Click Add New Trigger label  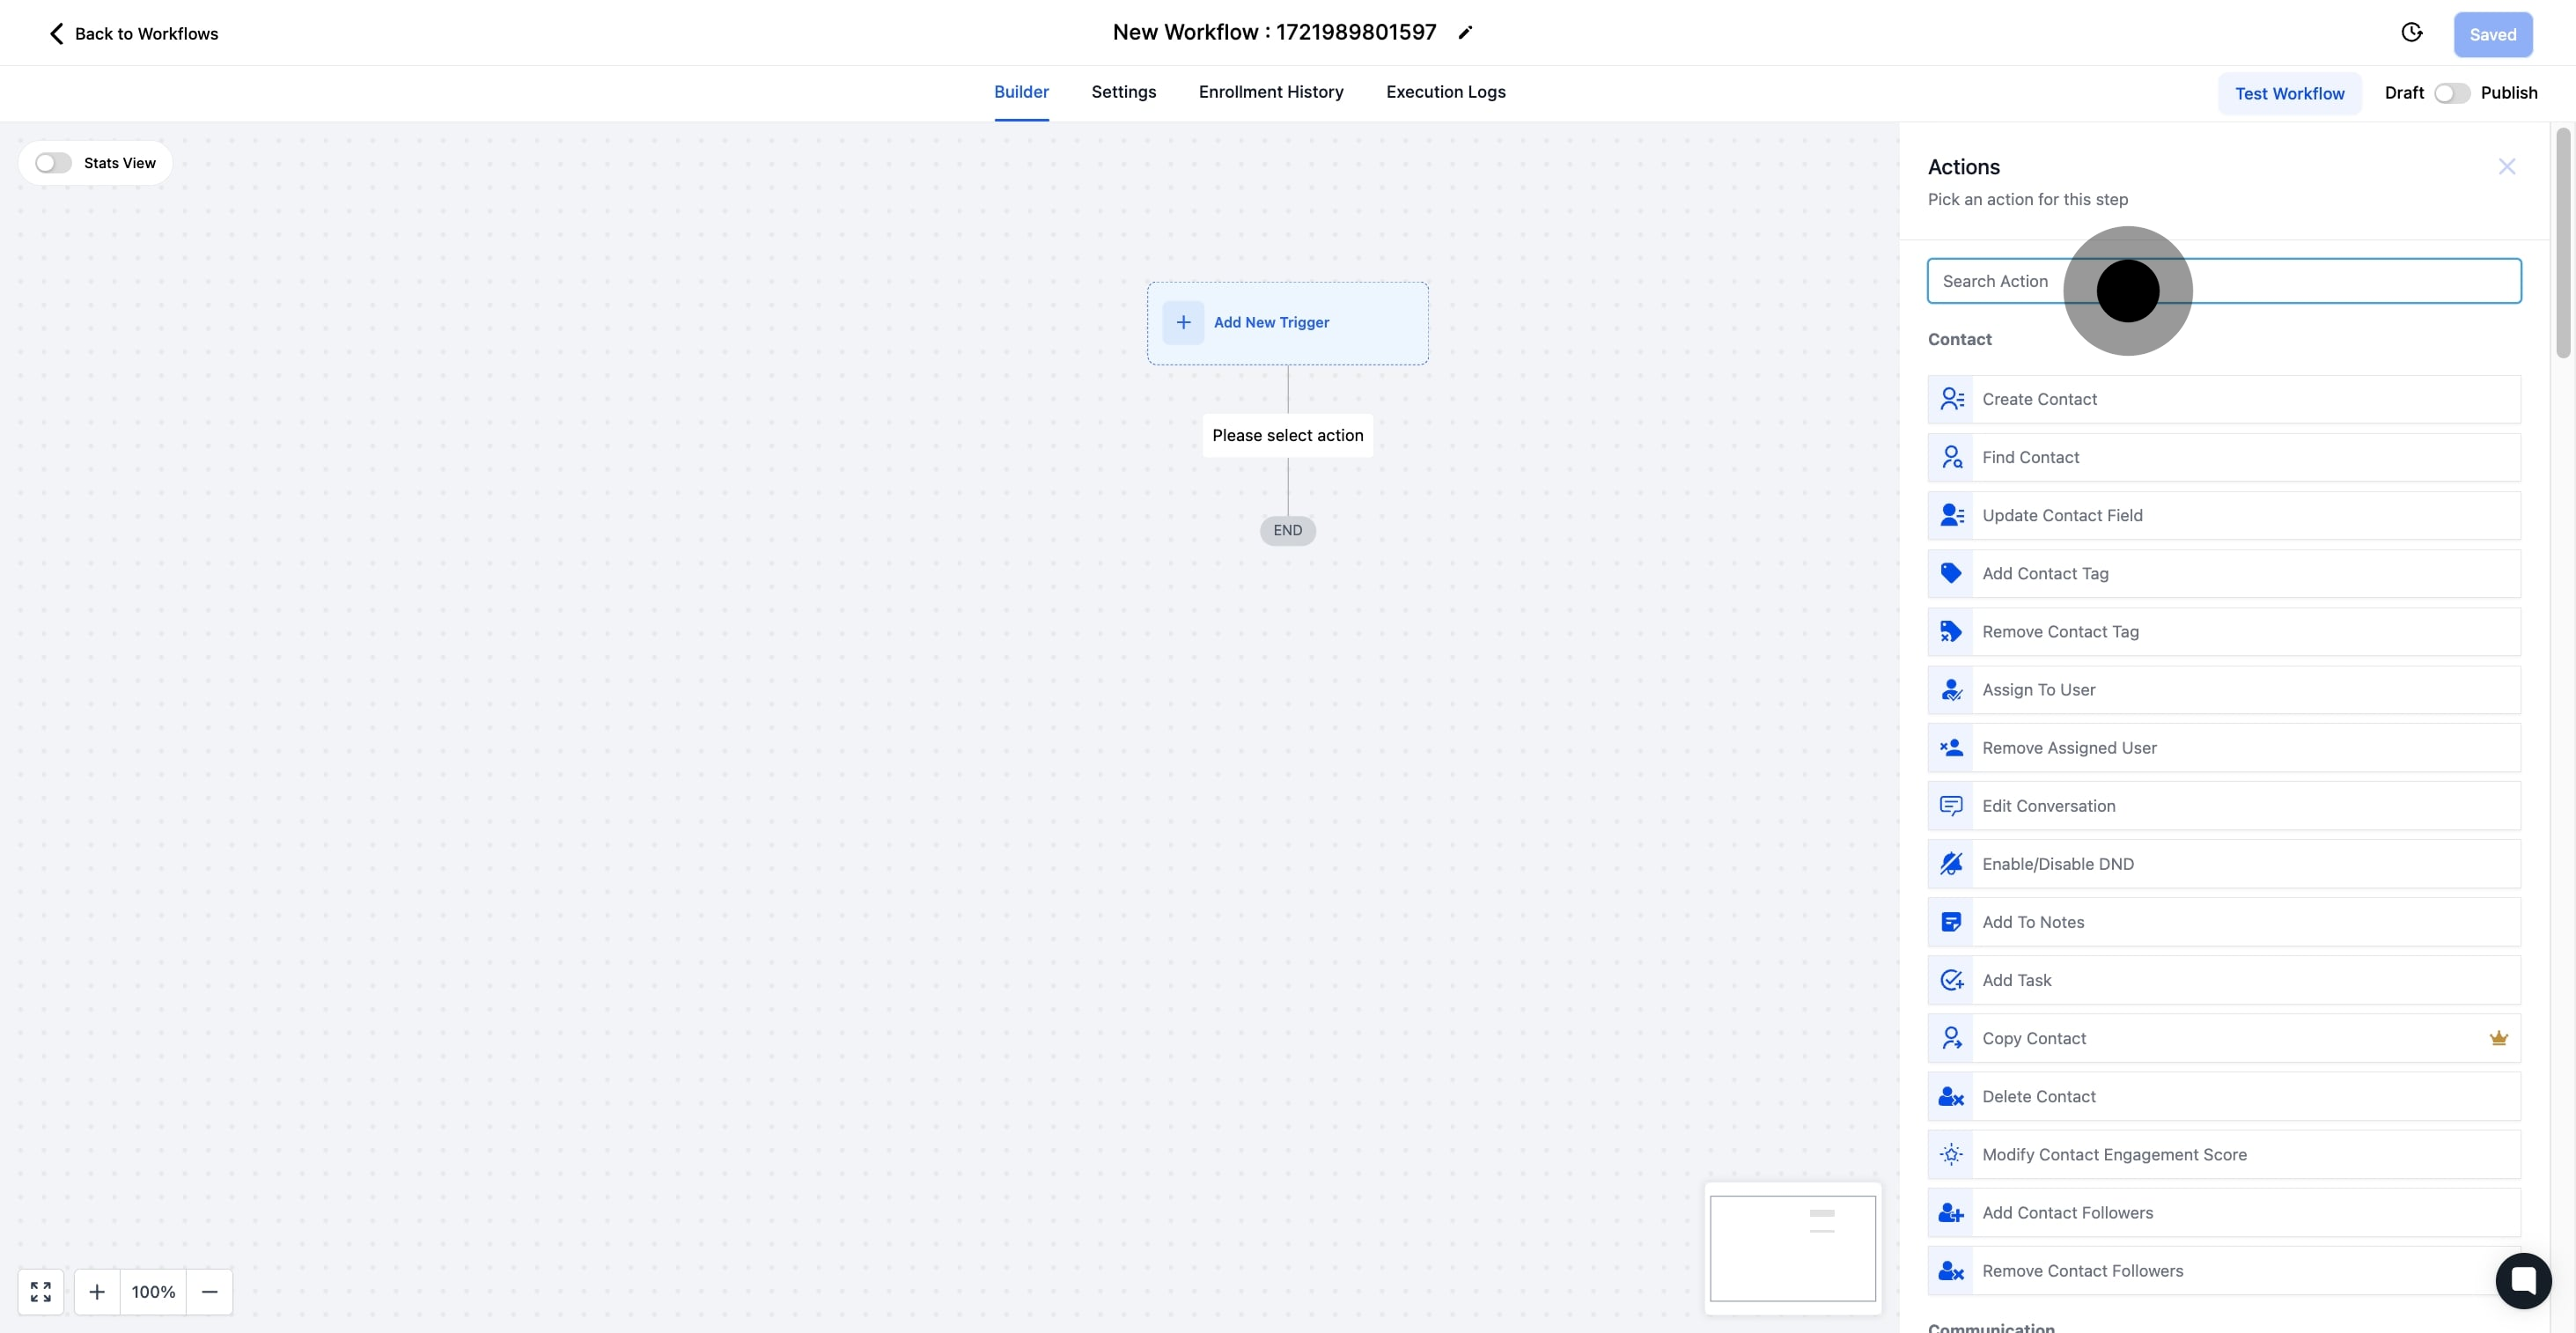[1271, 322]
